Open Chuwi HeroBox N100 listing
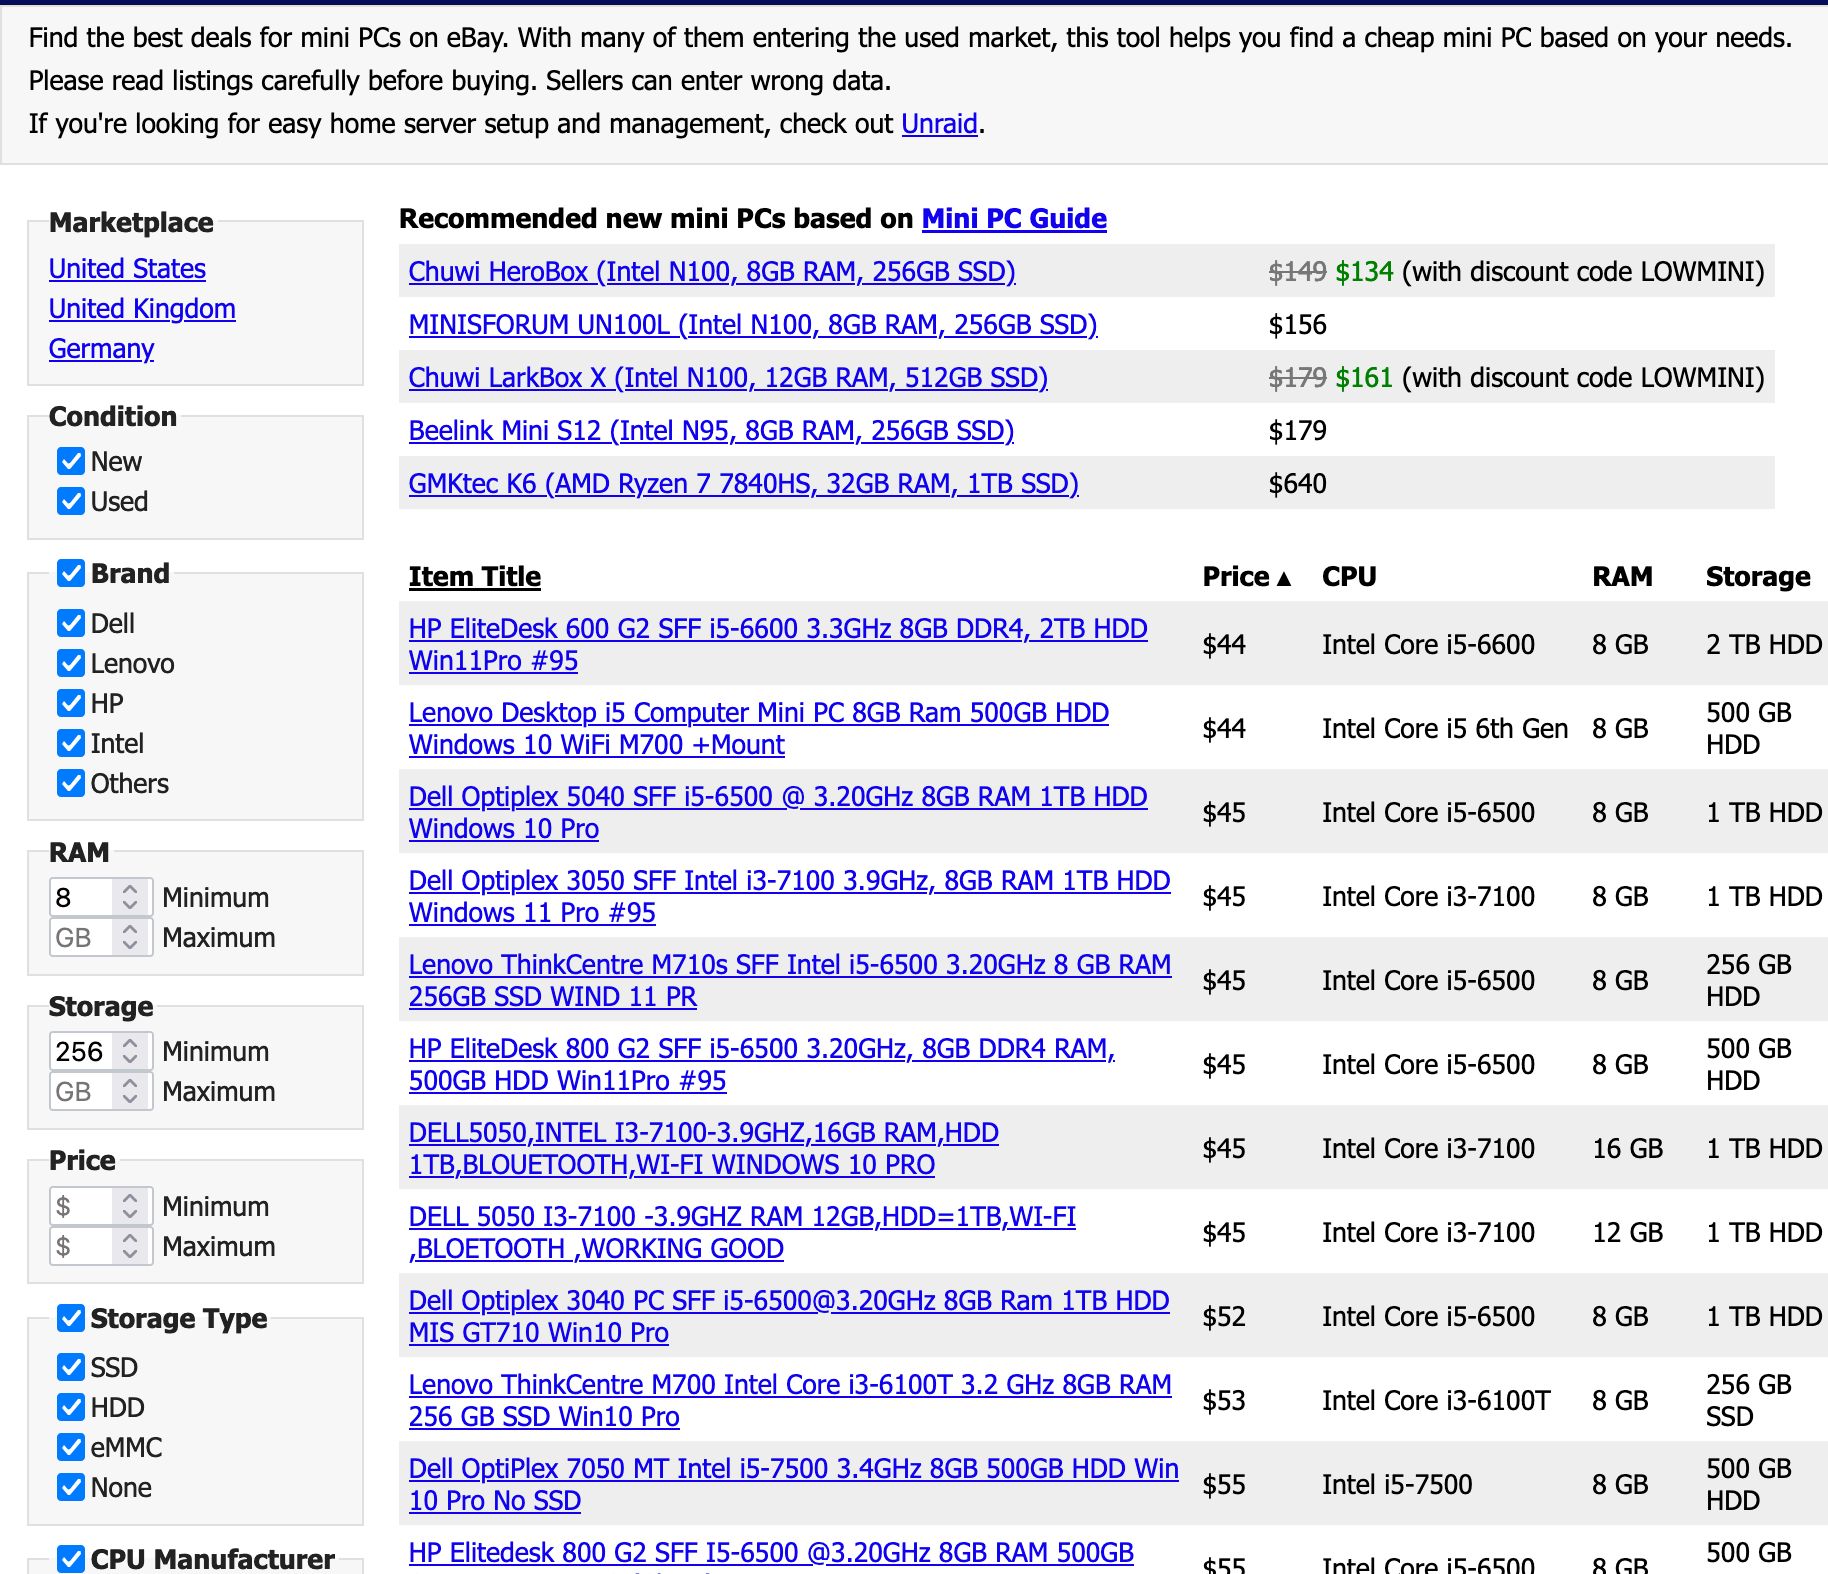 (712, 271)
